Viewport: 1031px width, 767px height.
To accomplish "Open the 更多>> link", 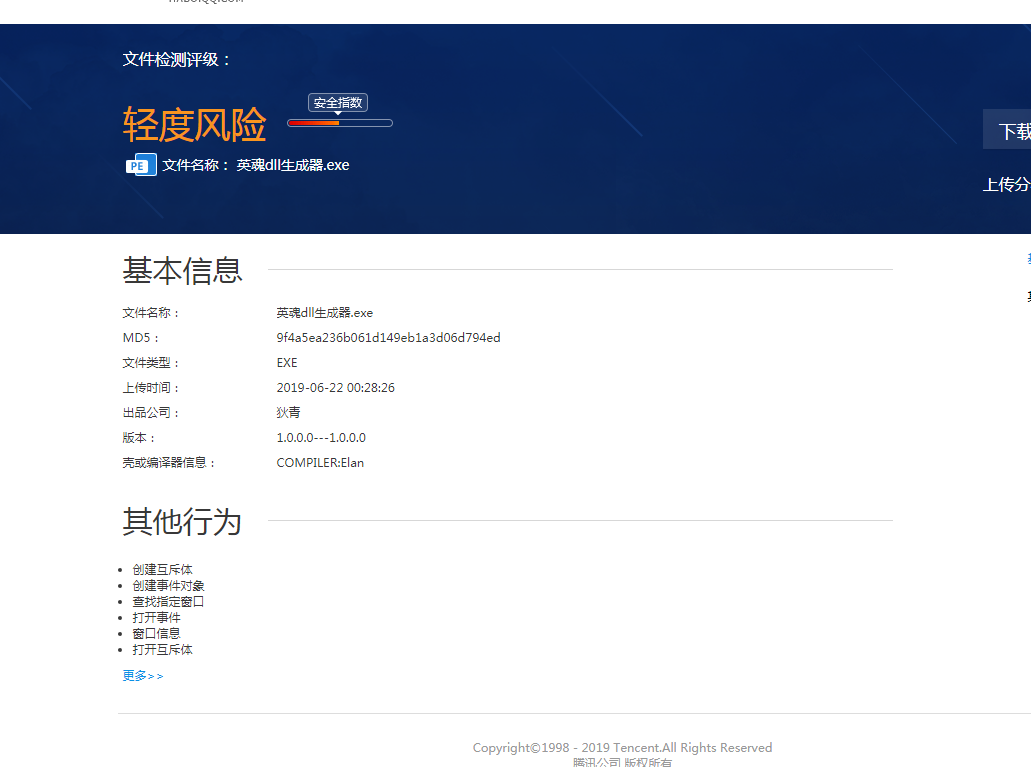I will (143, 676).
